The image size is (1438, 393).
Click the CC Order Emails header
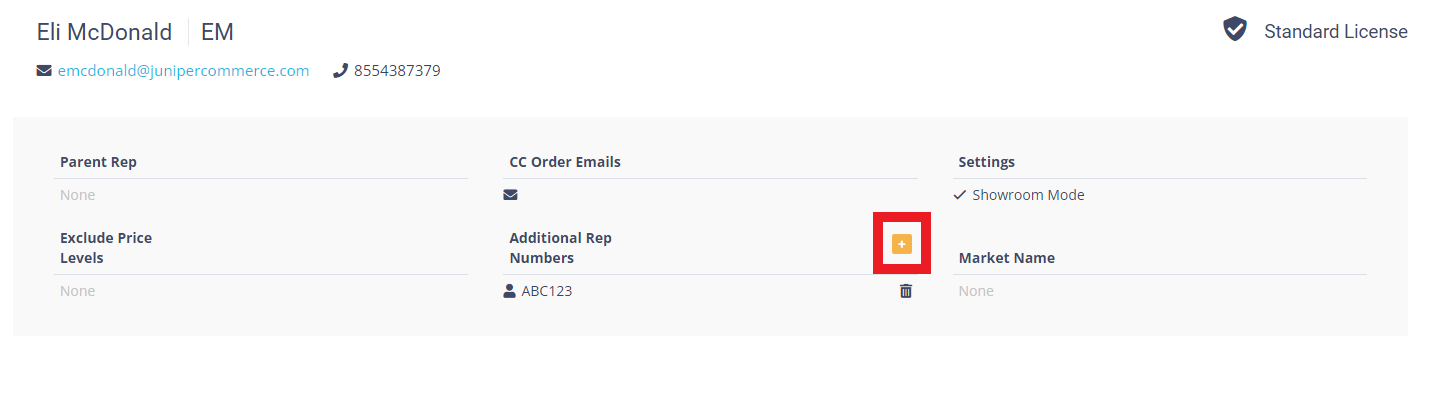(565, 162)
